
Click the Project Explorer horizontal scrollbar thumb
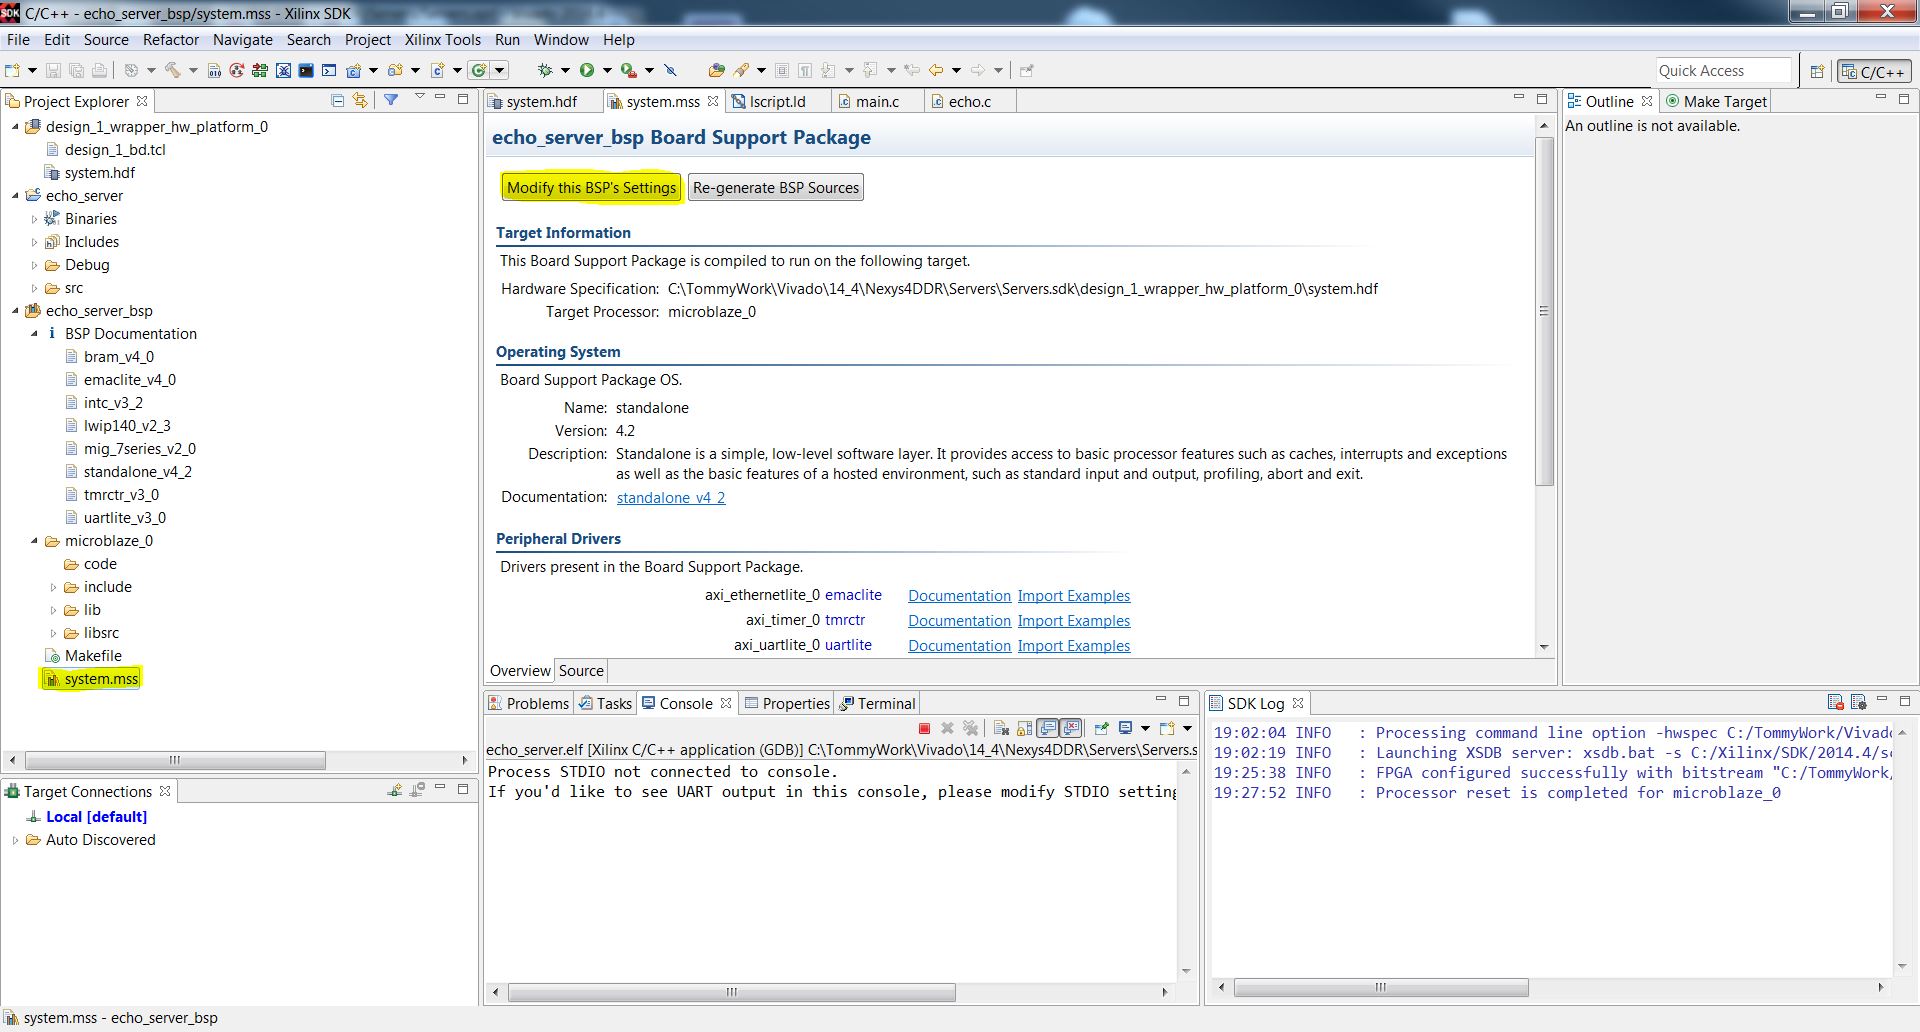pos(175,761)
